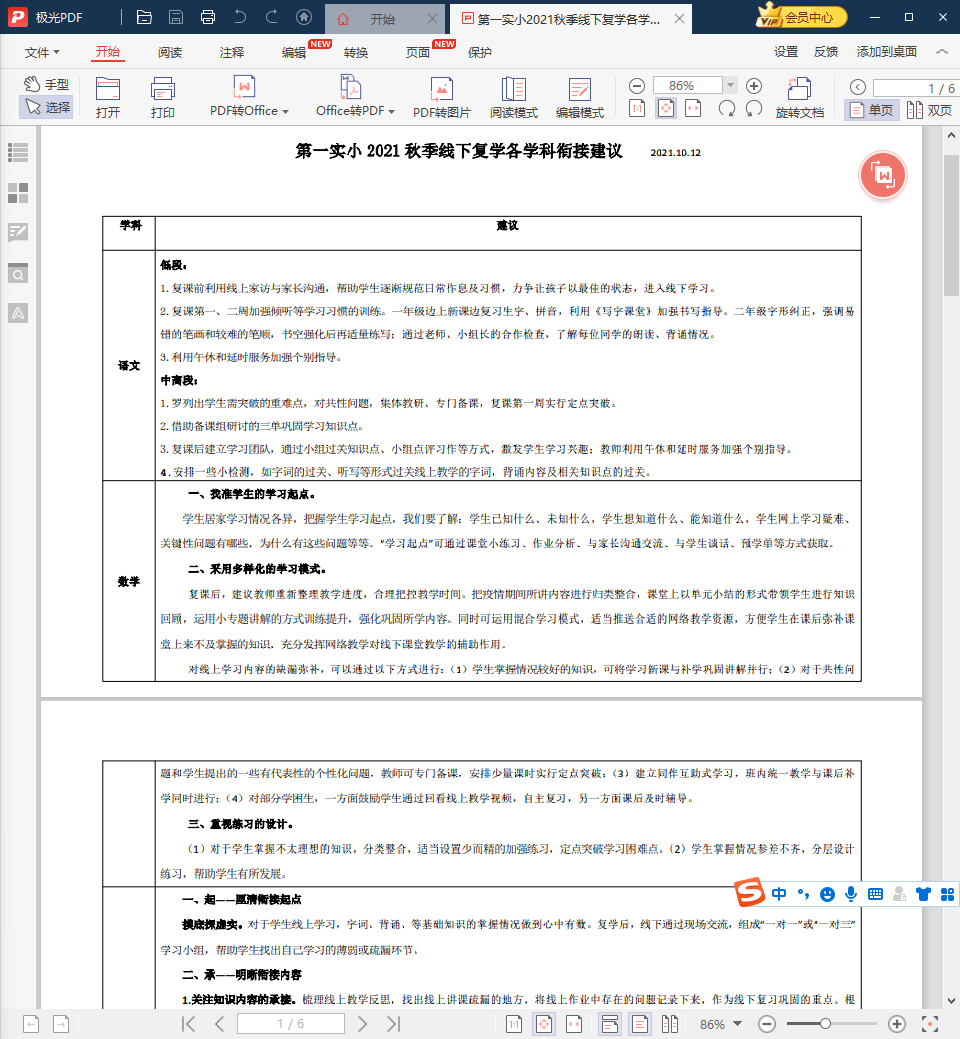960x1039 pixels.
Task: Toggle fit page view in toolbar
Action: (x=666, y=108)
